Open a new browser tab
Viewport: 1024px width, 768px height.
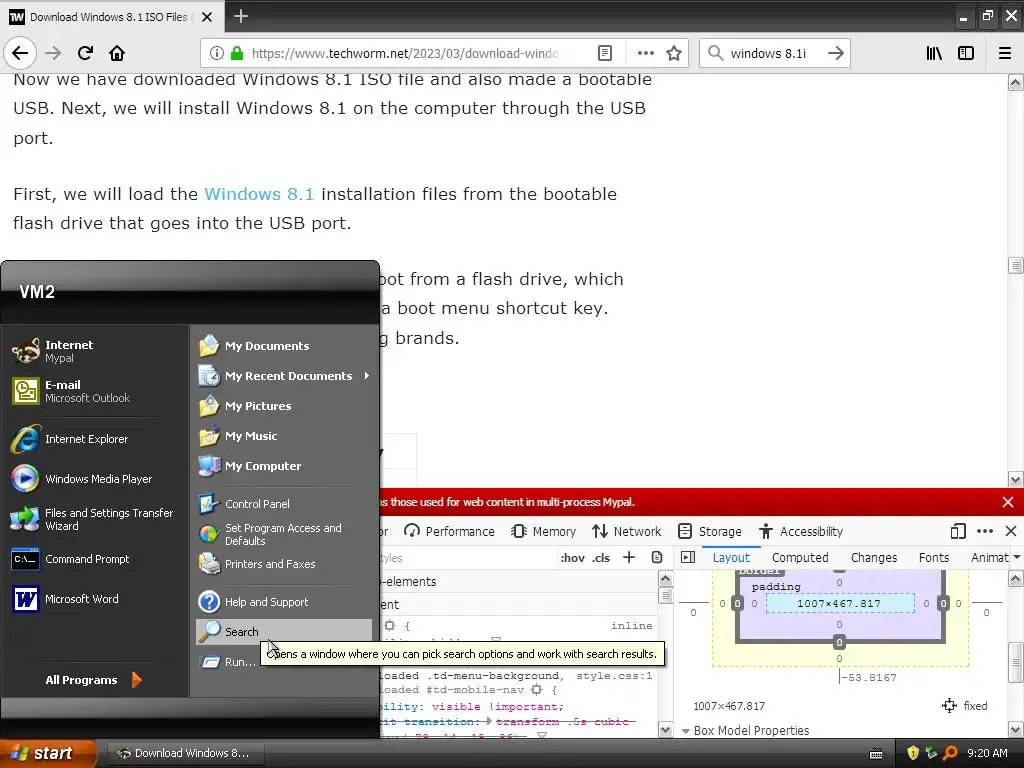click(x=241, y=16)
